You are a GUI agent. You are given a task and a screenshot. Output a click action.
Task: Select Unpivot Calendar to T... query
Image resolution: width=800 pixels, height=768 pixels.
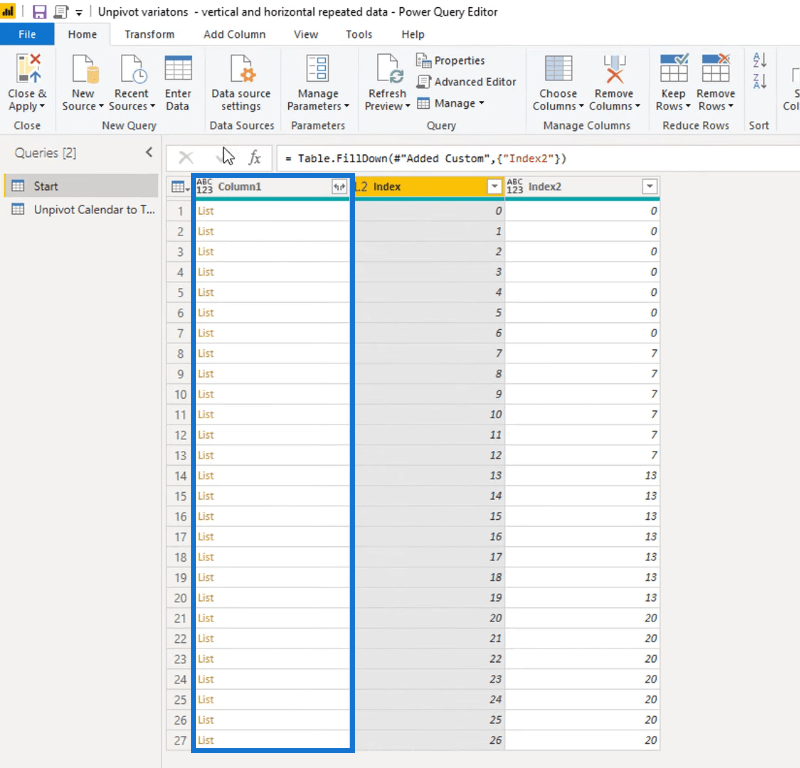82,209
